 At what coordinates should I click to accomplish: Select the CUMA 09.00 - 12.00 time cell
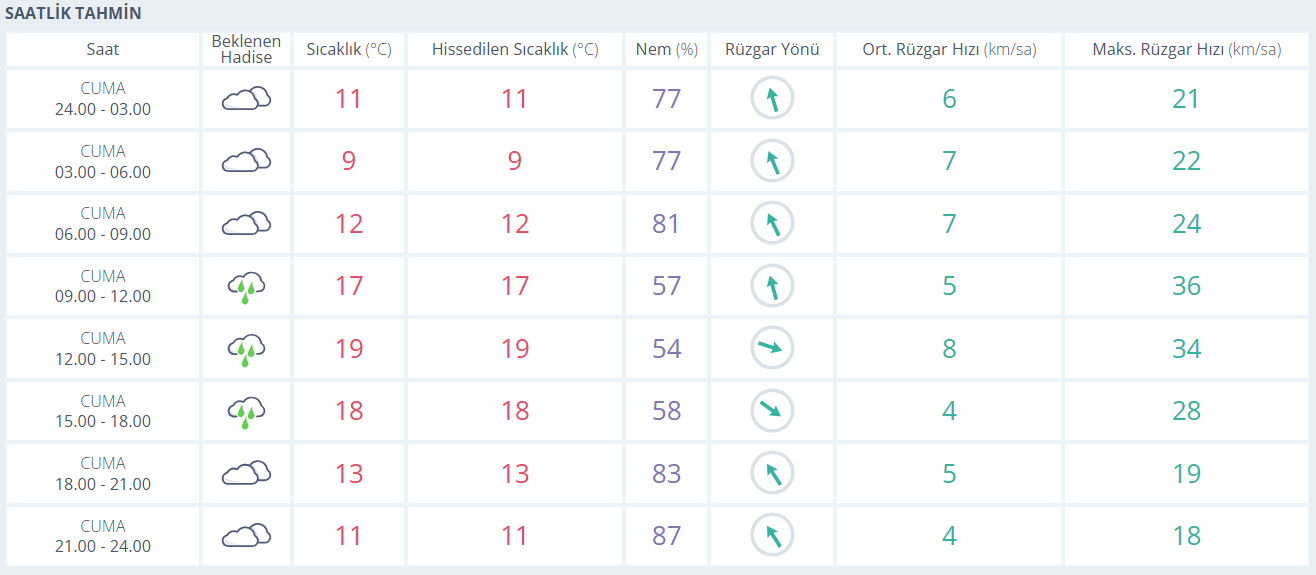pos(103,286)
